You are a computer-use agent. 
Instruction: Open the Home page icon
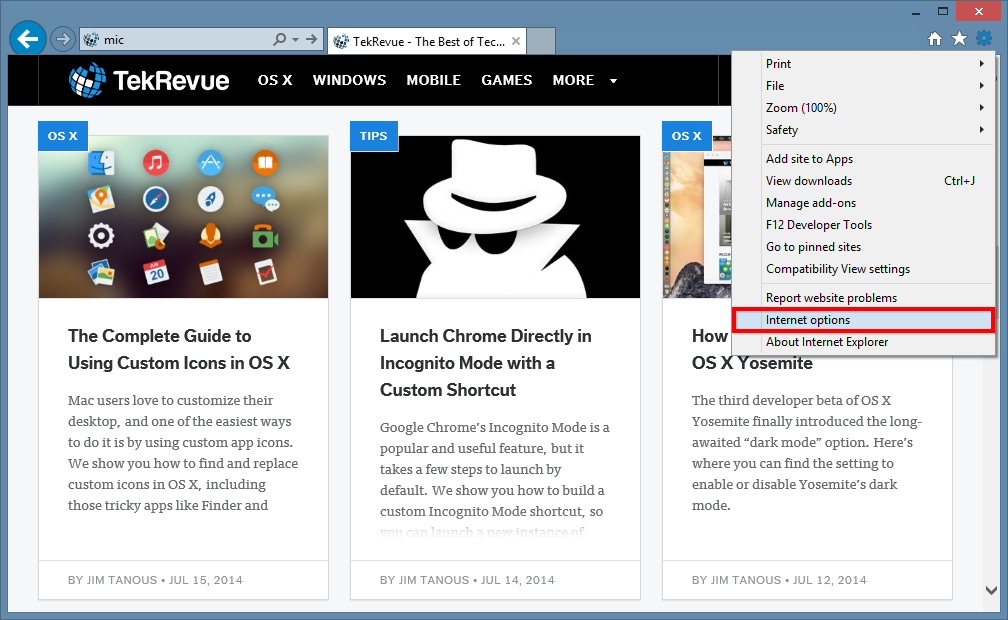[935, 39]
